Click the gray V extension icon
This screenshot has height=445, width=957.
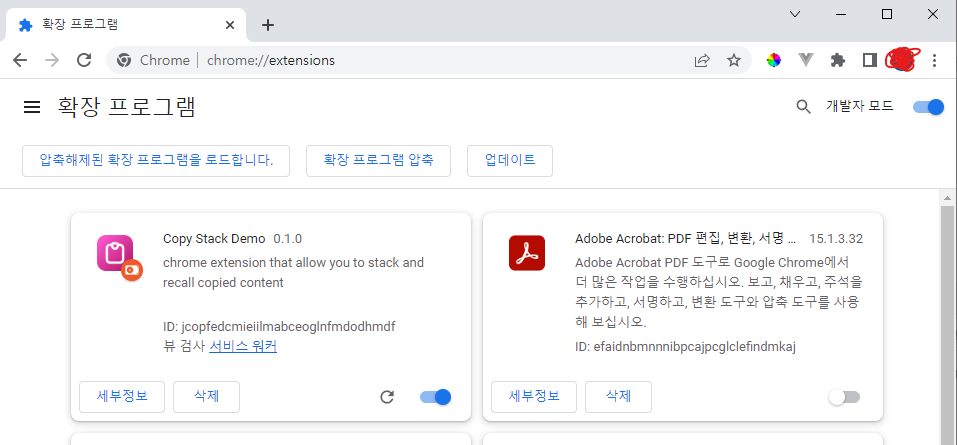806,60
